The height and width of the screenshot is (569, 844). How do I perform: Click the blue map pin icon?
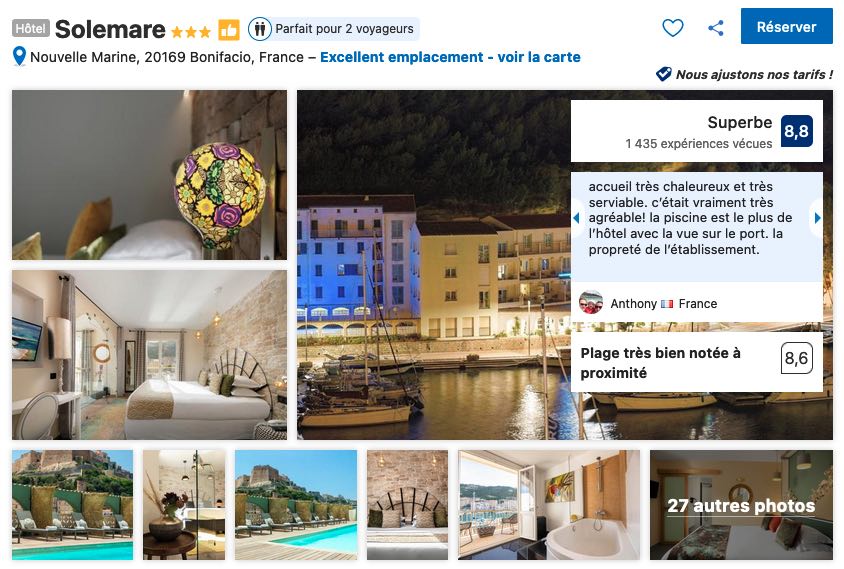coord(19,57)
